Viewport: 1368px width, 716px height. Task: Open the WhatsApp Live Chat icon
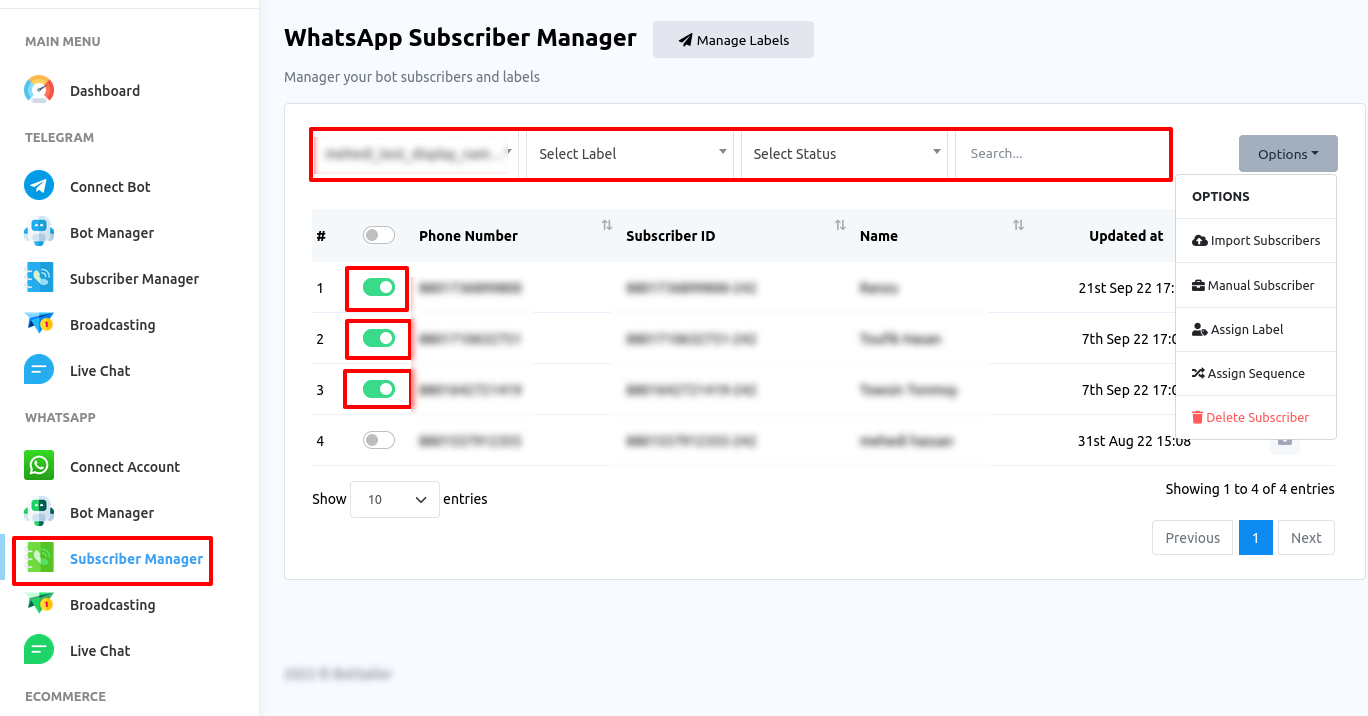click(39, 650)
